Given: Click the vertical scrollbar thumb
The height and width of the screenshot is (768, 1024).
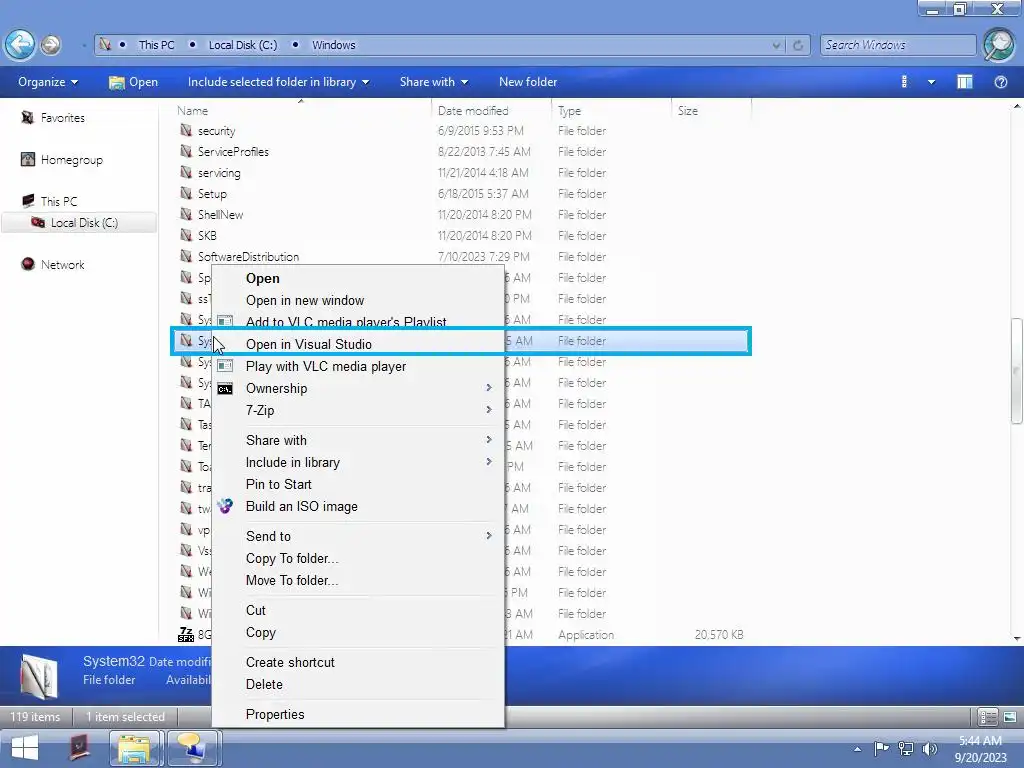Looking at the screenshot, I should click(1016, 370).
